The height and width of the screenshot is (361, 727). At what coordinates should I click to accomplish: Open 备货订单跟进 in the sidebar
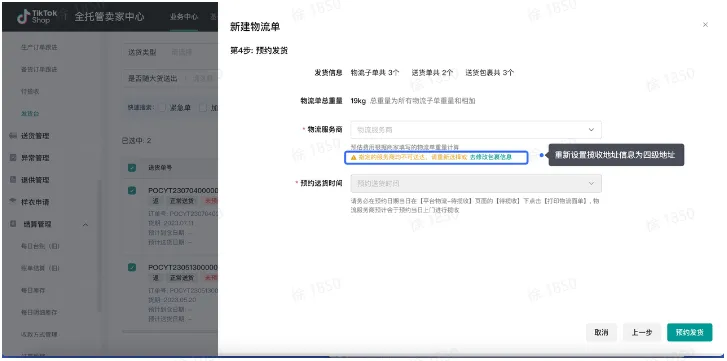39,70
